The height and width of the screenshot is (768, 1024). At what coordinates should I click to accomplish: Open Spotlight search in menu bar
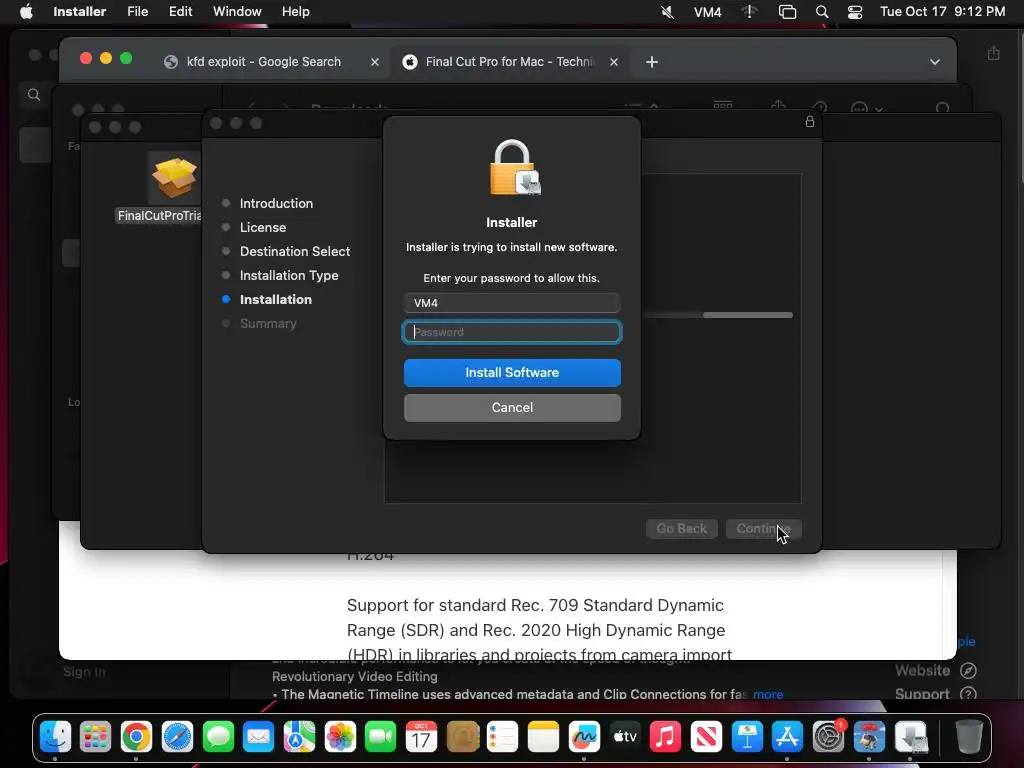pyautogui.click(x=822, y=12)
